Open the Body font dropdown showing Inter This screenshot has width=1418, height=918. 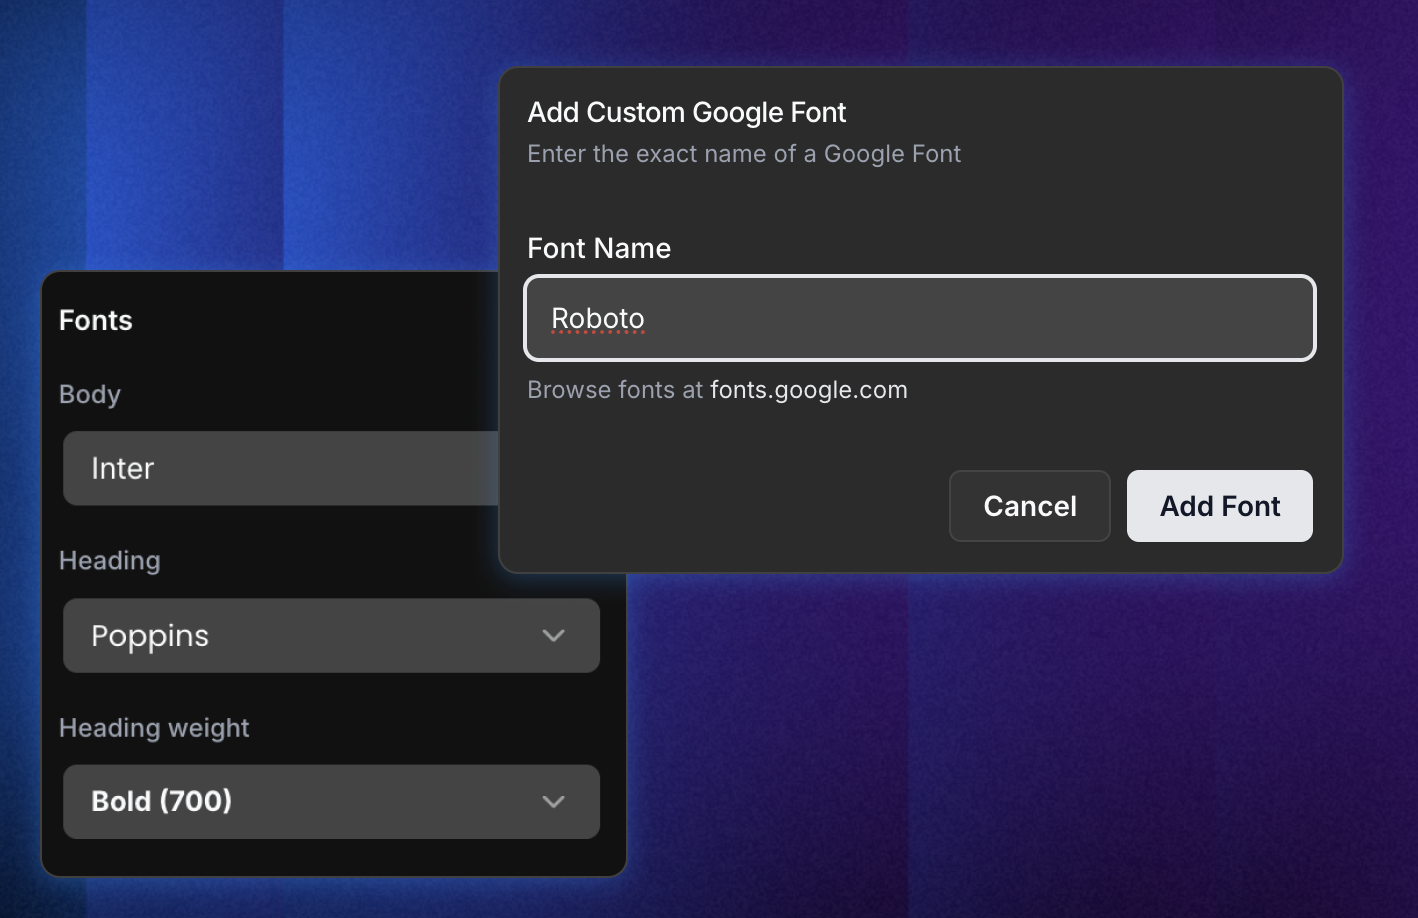[280, 468]
